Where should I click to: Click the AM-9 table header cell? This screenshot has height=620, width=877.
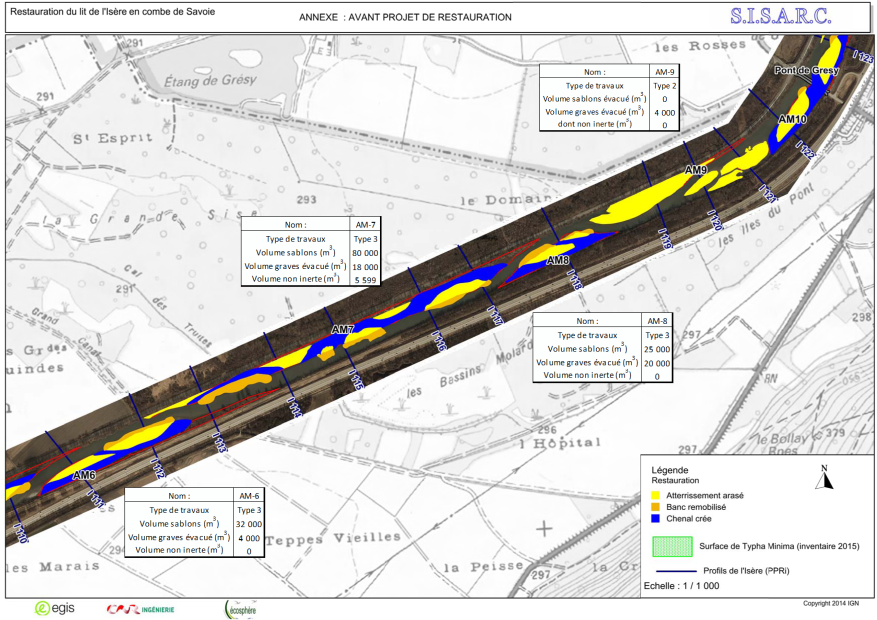664,73
